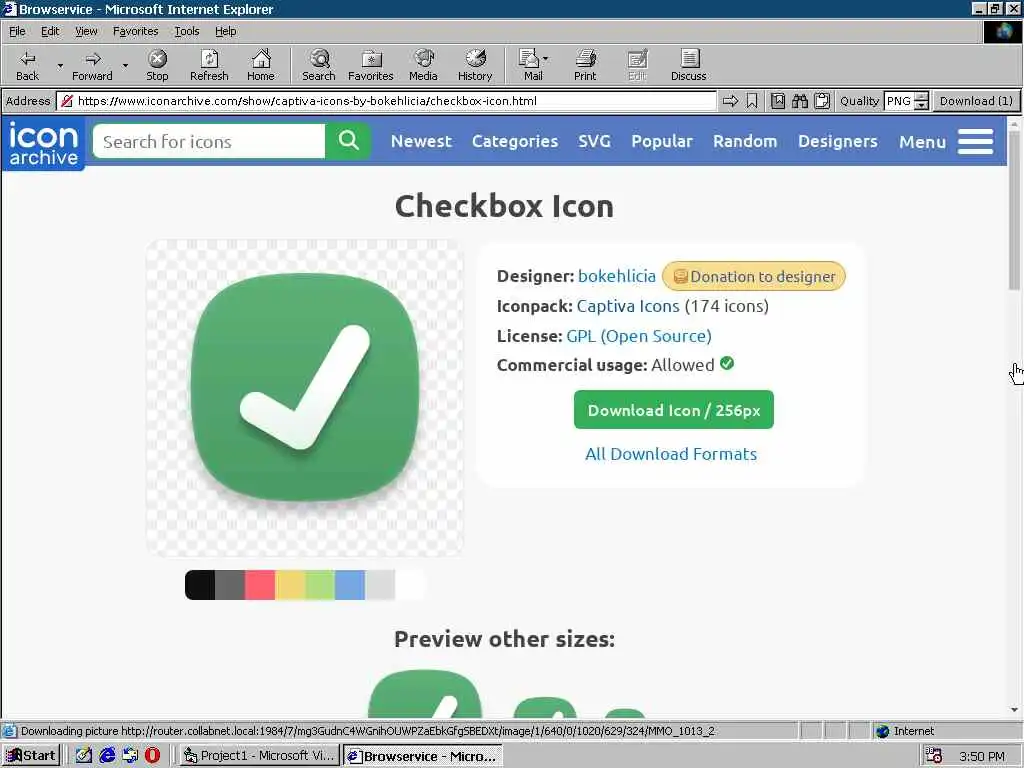The width and height of the screenshot is (1024, 768).
Task: Open the GPL (Open Source) license link
Action: tap(639, 336)
